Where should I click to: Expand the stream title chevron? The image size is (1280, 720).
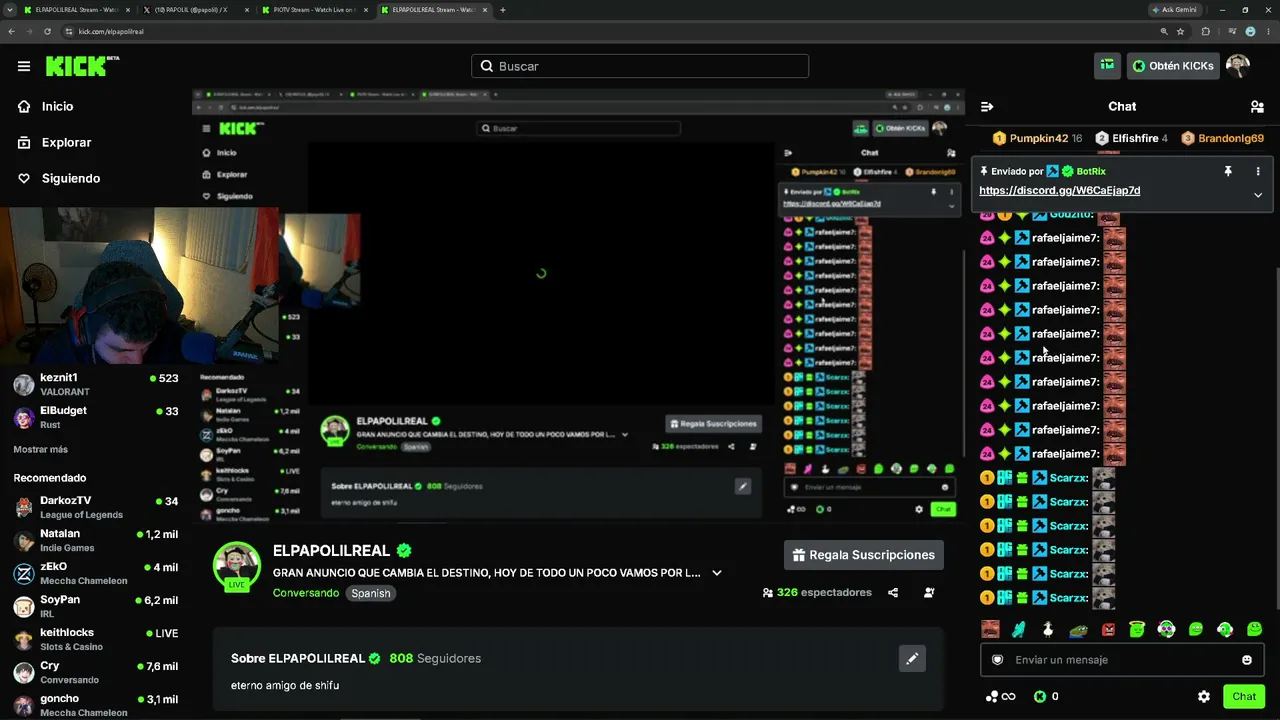click(717, 573)
